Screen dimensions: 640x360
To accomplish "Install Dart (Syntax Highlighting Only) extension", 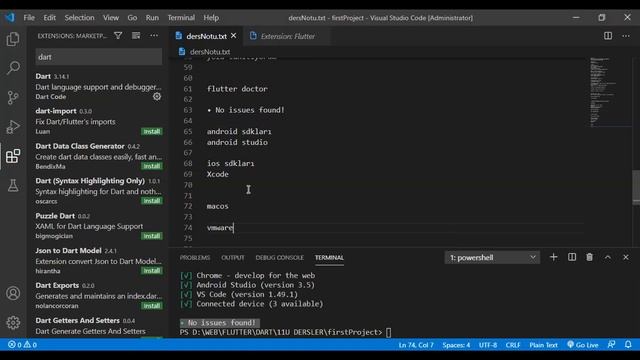I will (151, 201).
